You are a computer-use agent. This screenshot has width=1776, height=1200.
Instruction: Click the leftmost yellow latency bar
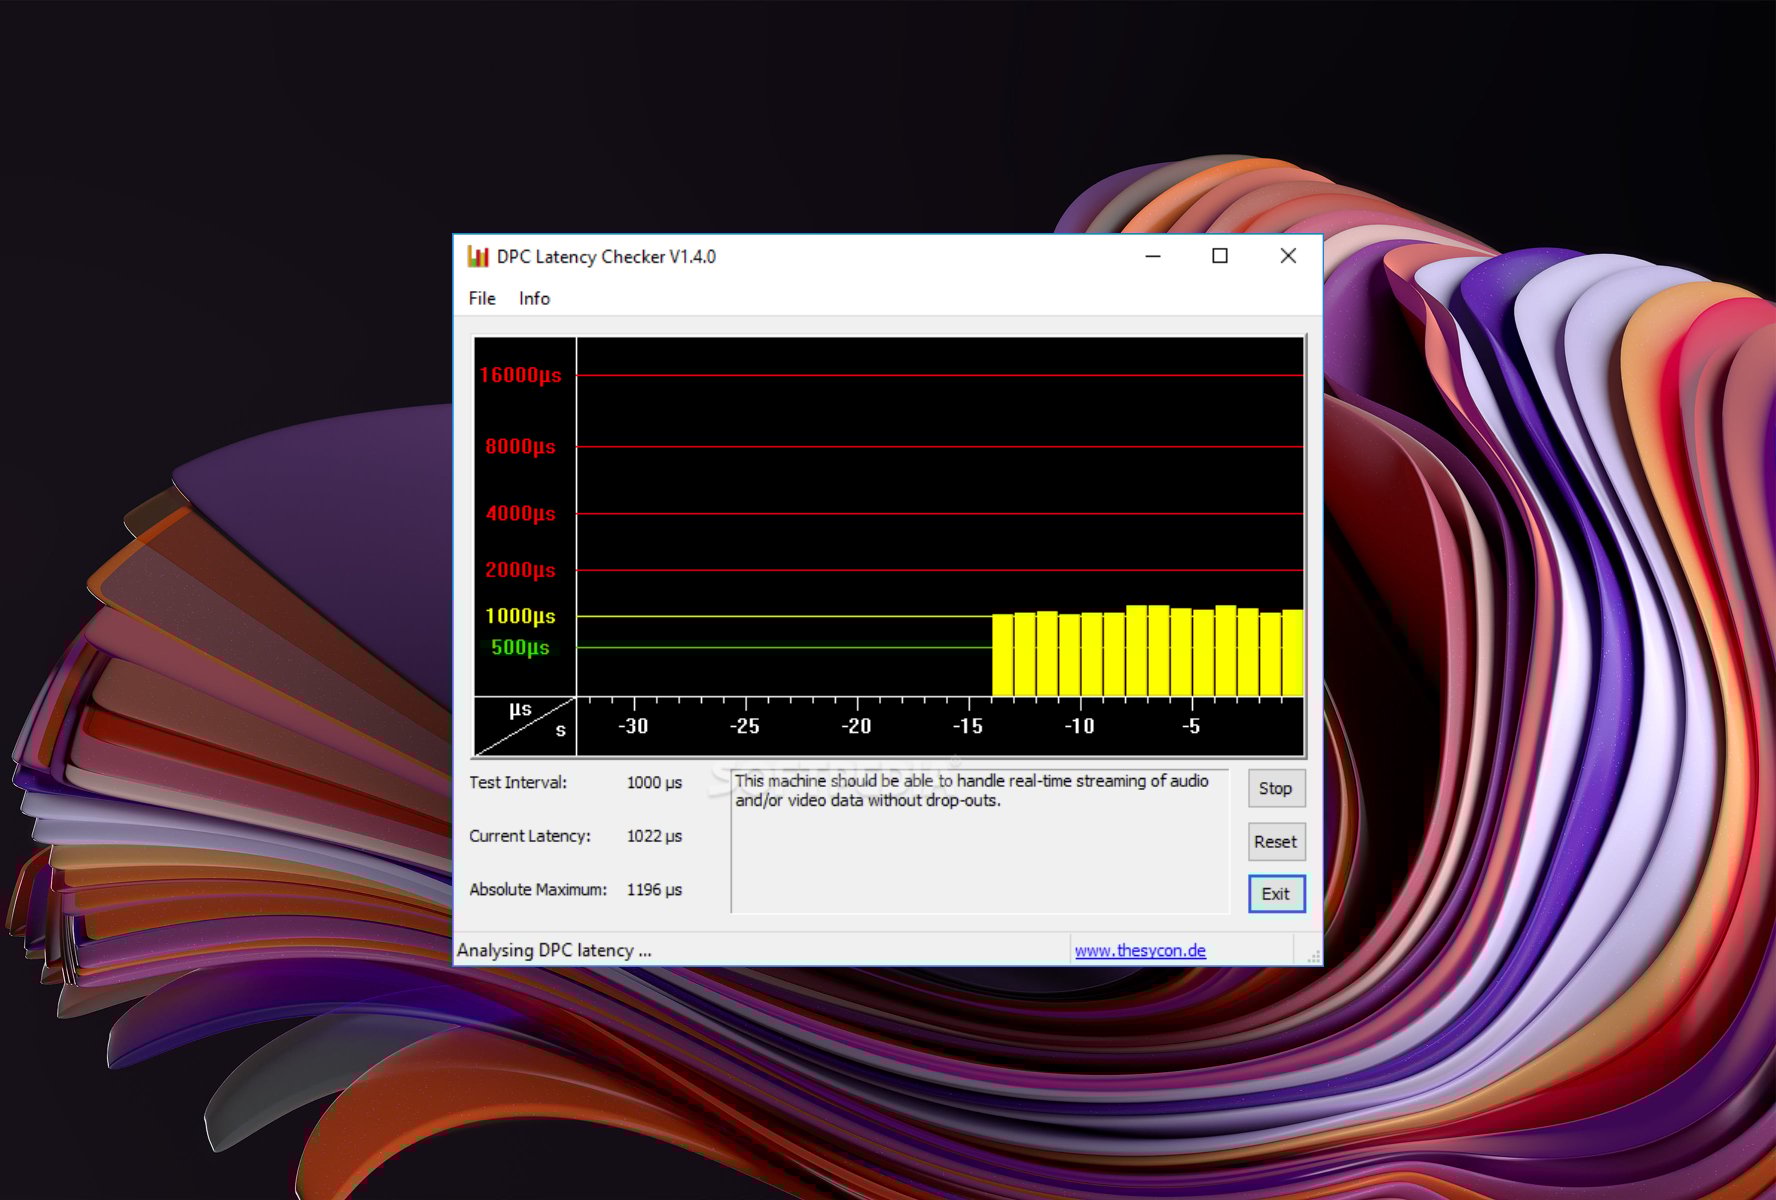1002,655
